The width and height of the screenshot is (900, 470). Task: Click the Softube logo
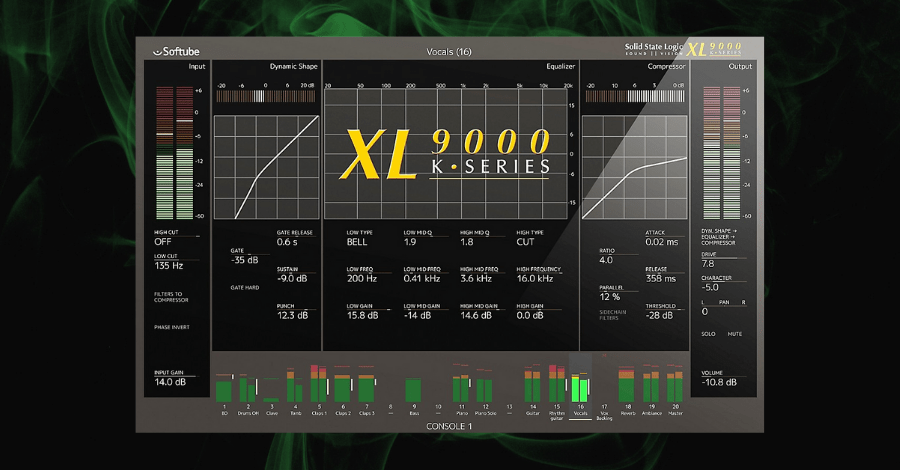point(176,52)
